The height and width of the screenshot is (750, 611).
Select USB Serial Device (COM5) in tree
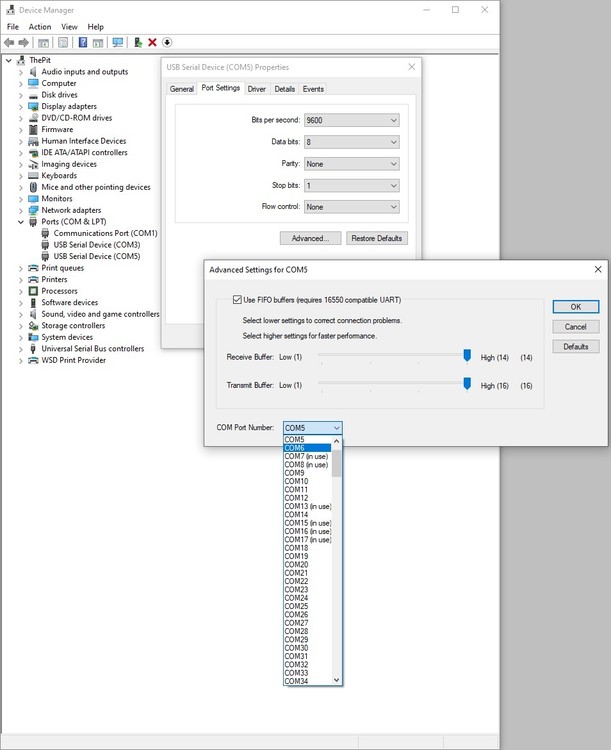click(x=97, y=256)
